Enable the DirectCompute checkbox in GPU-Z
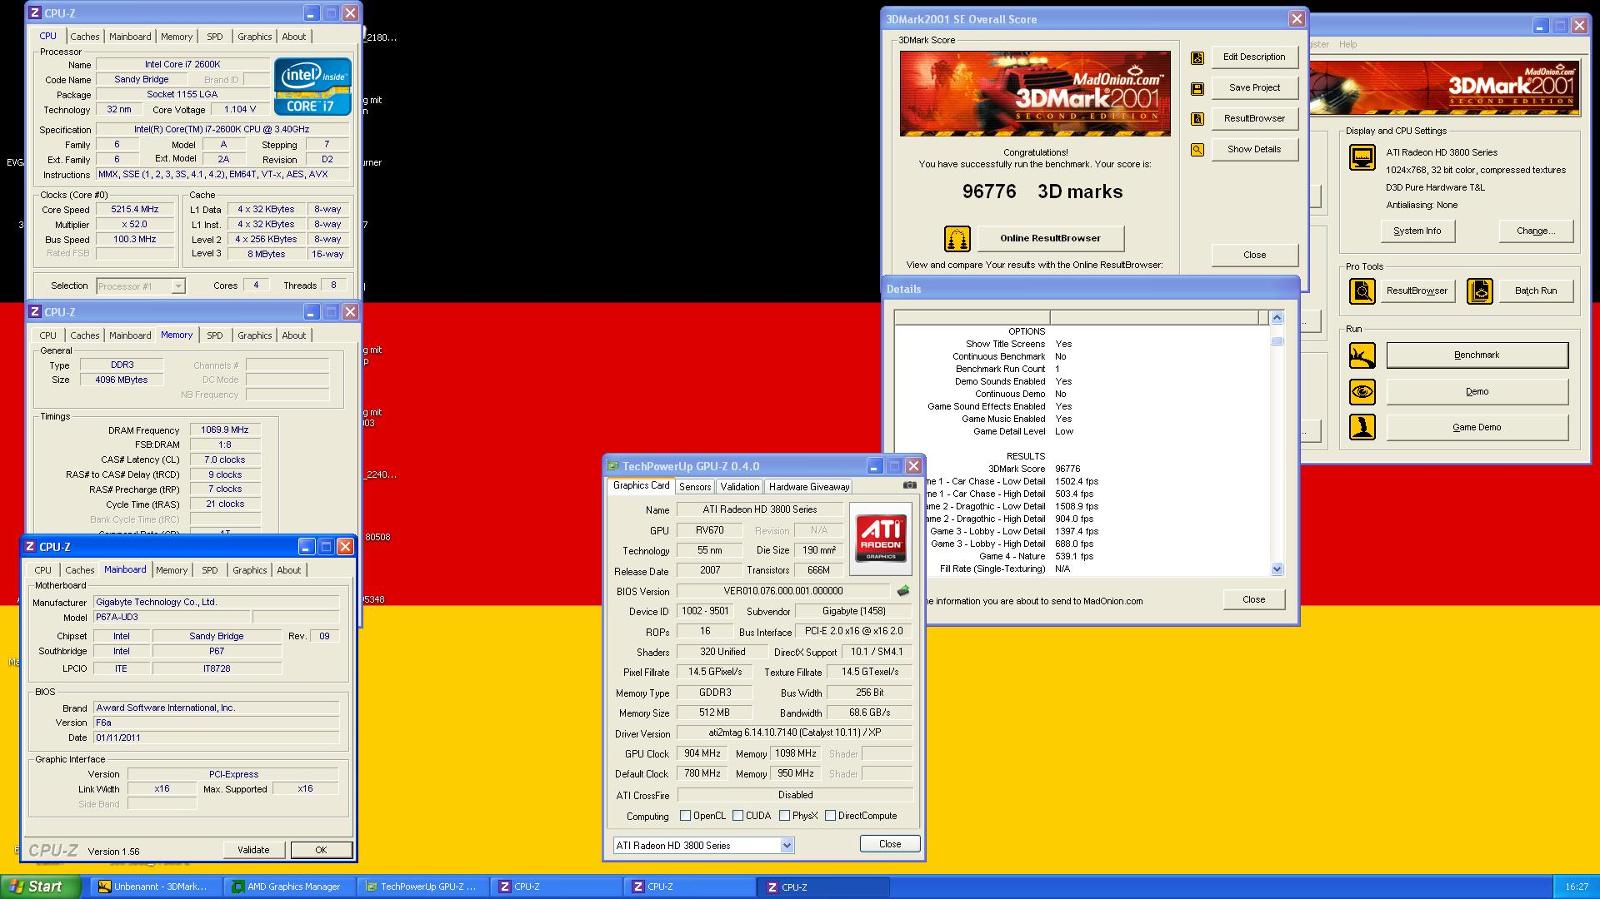 pyautogui.click(x=830, y=816)
